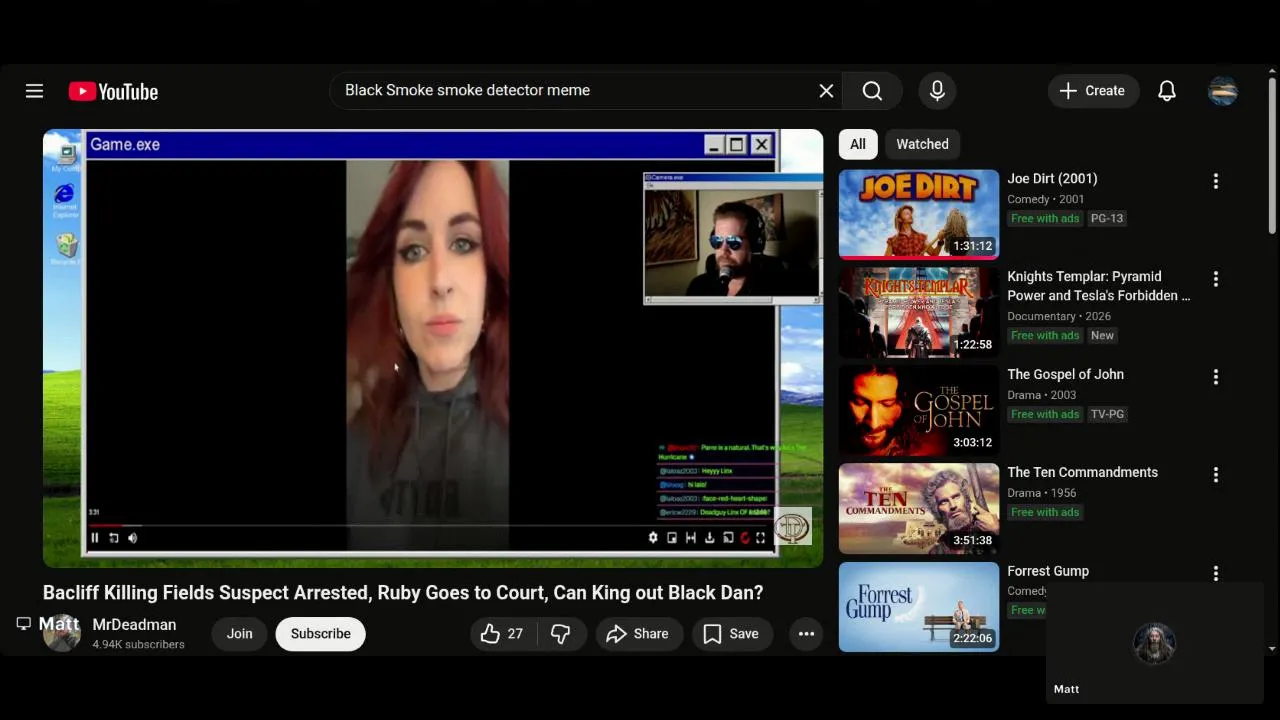Viewport: 1280px width, 720px height.
Task: Click the Join button
Action: point(239,634)
